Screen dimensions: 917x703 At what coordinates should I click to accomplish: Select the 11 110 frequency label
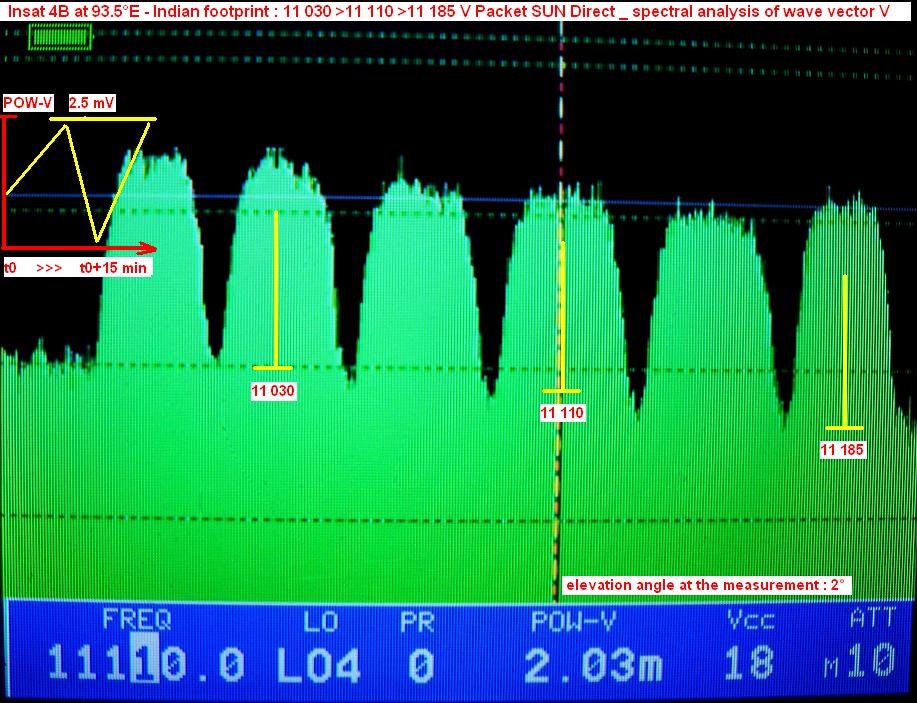click(x=561, y=412)
